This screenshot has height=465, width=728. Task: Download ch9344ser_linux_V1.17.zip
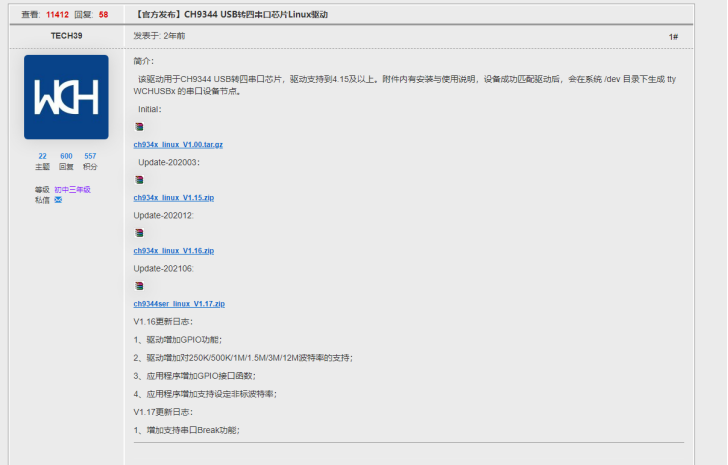tap(179, 304)
